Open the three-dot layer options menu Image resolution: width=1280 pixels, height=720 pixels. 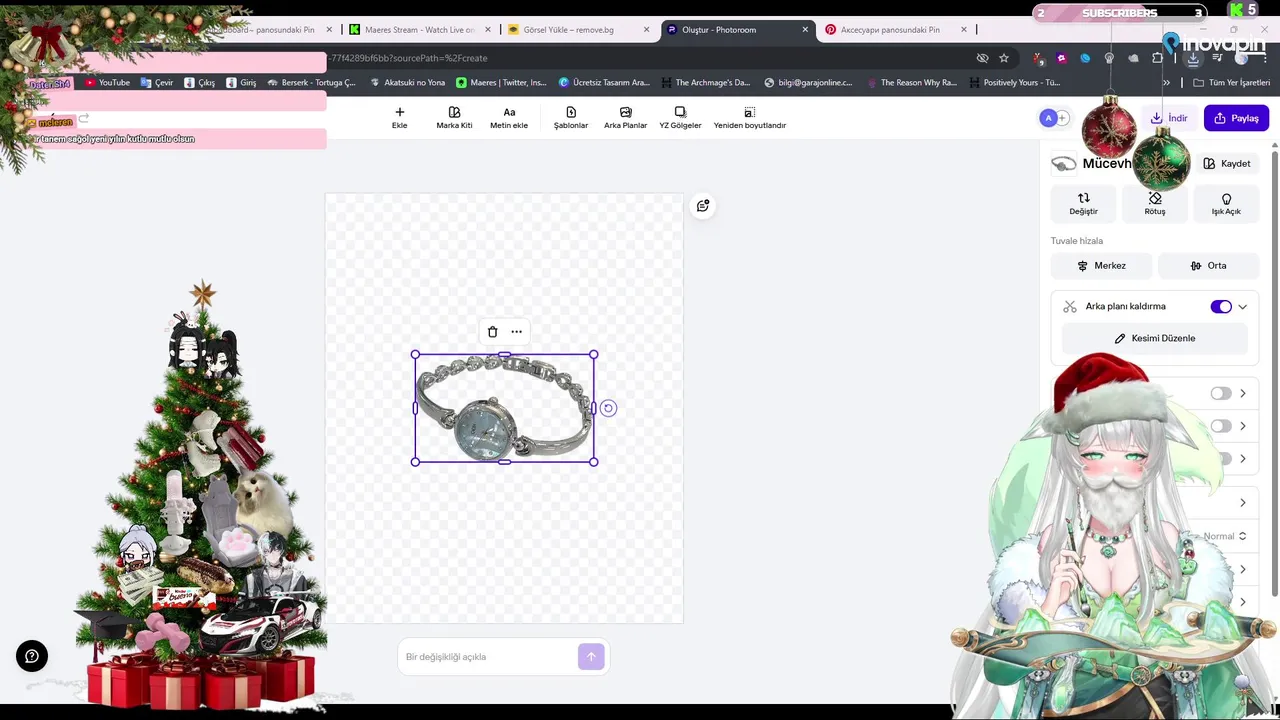[516, 332]
